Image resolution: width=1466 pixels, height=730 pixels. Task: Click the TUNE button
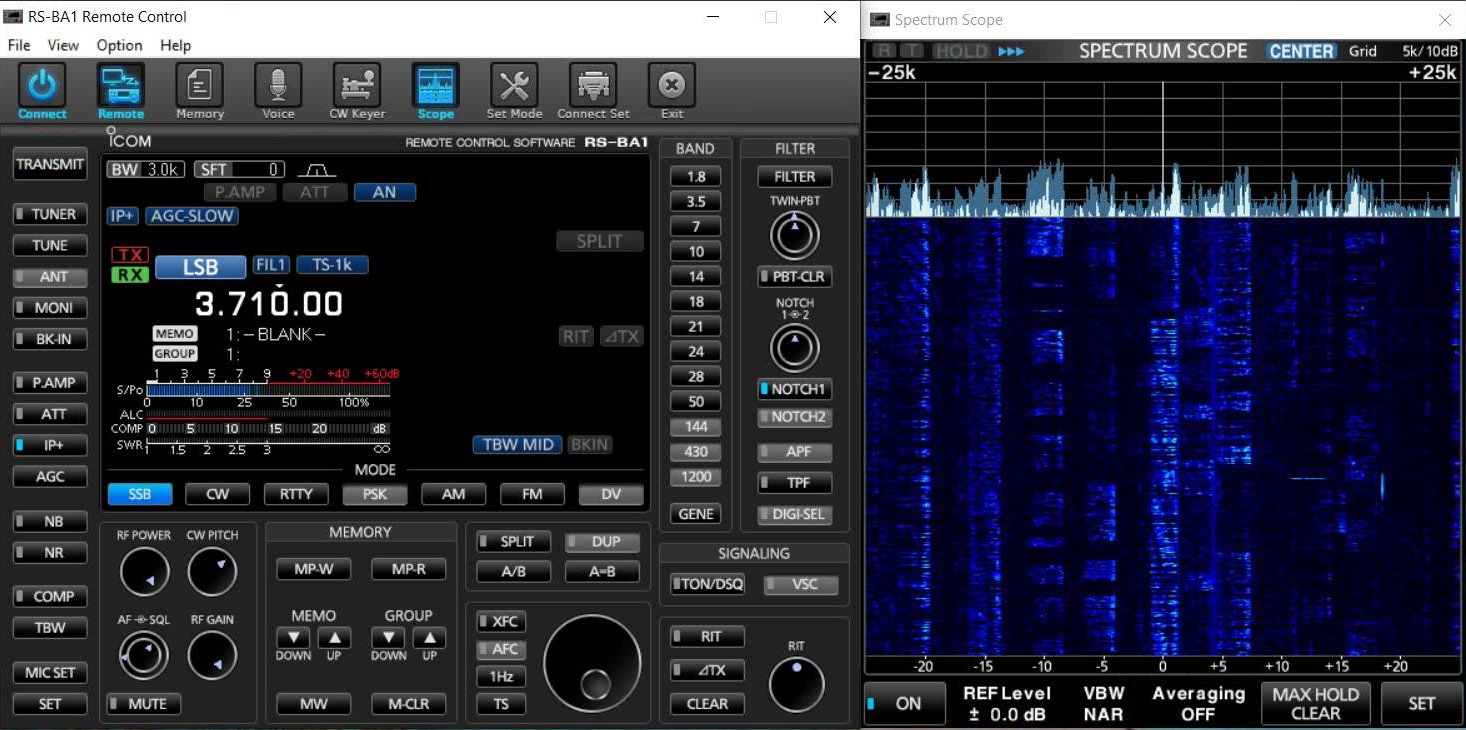50,245
